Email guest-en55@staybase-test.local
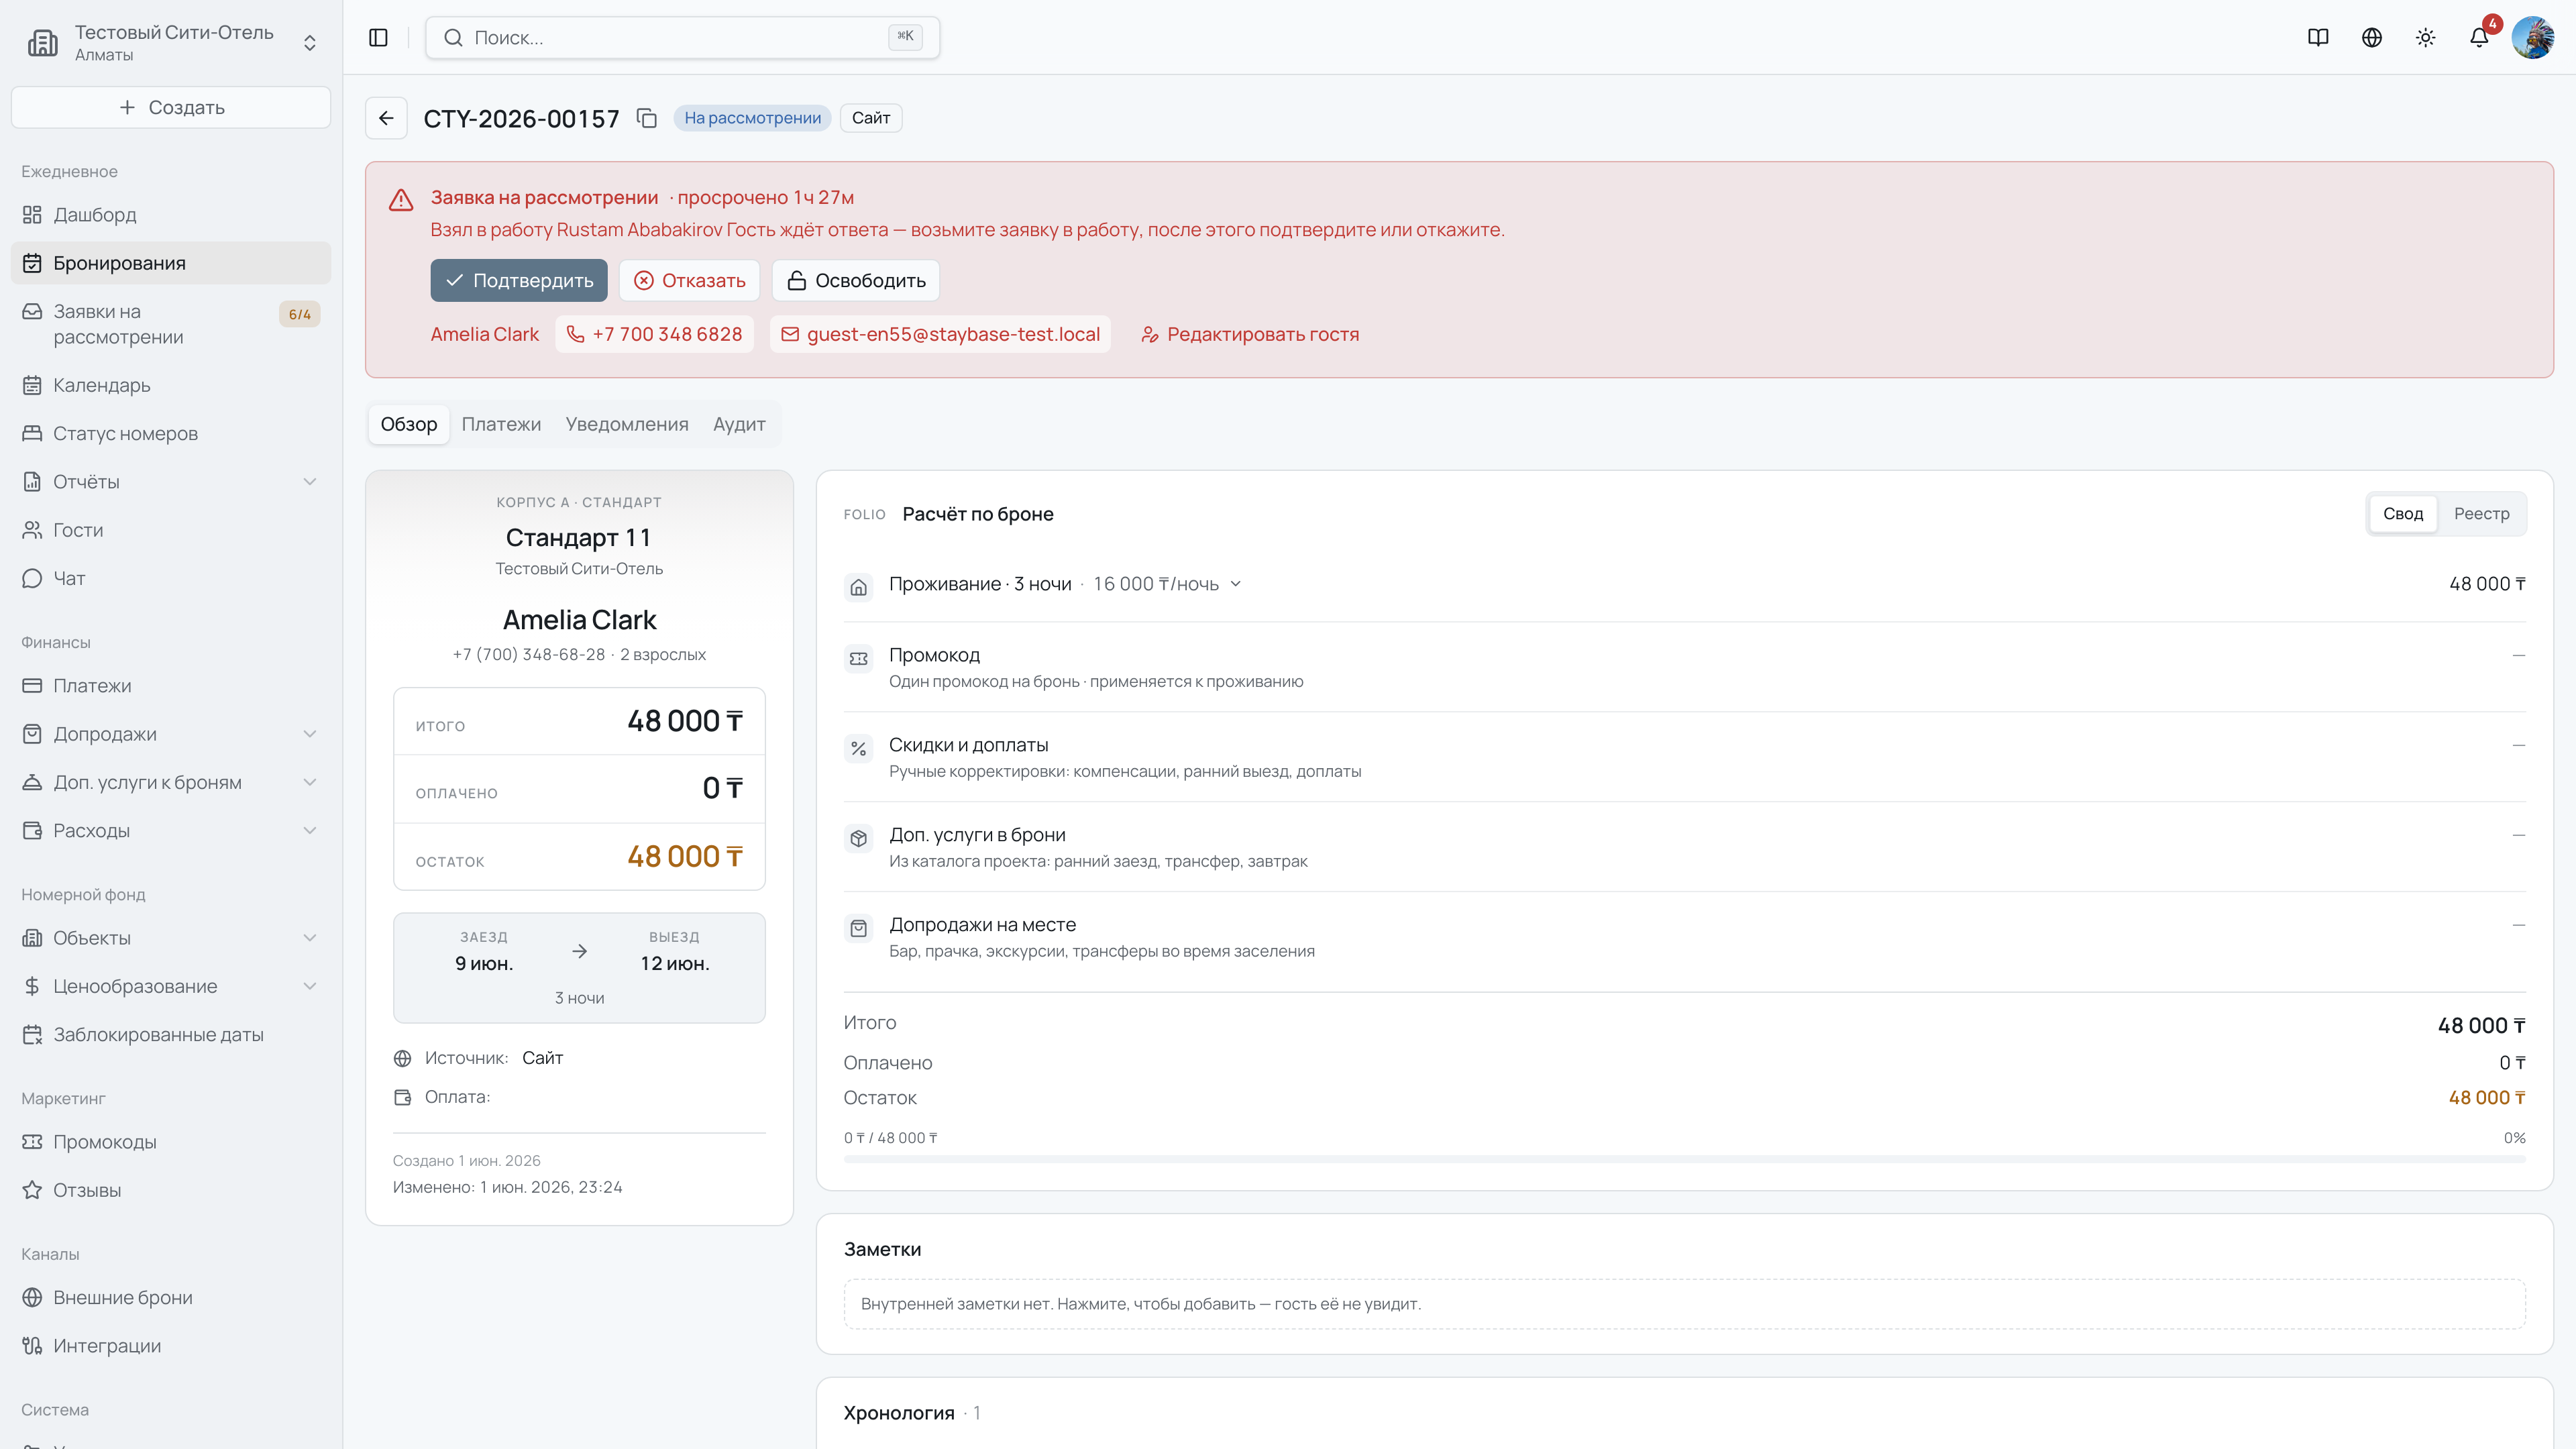Screen dimensions: 2576x1449 coord(940,334)
